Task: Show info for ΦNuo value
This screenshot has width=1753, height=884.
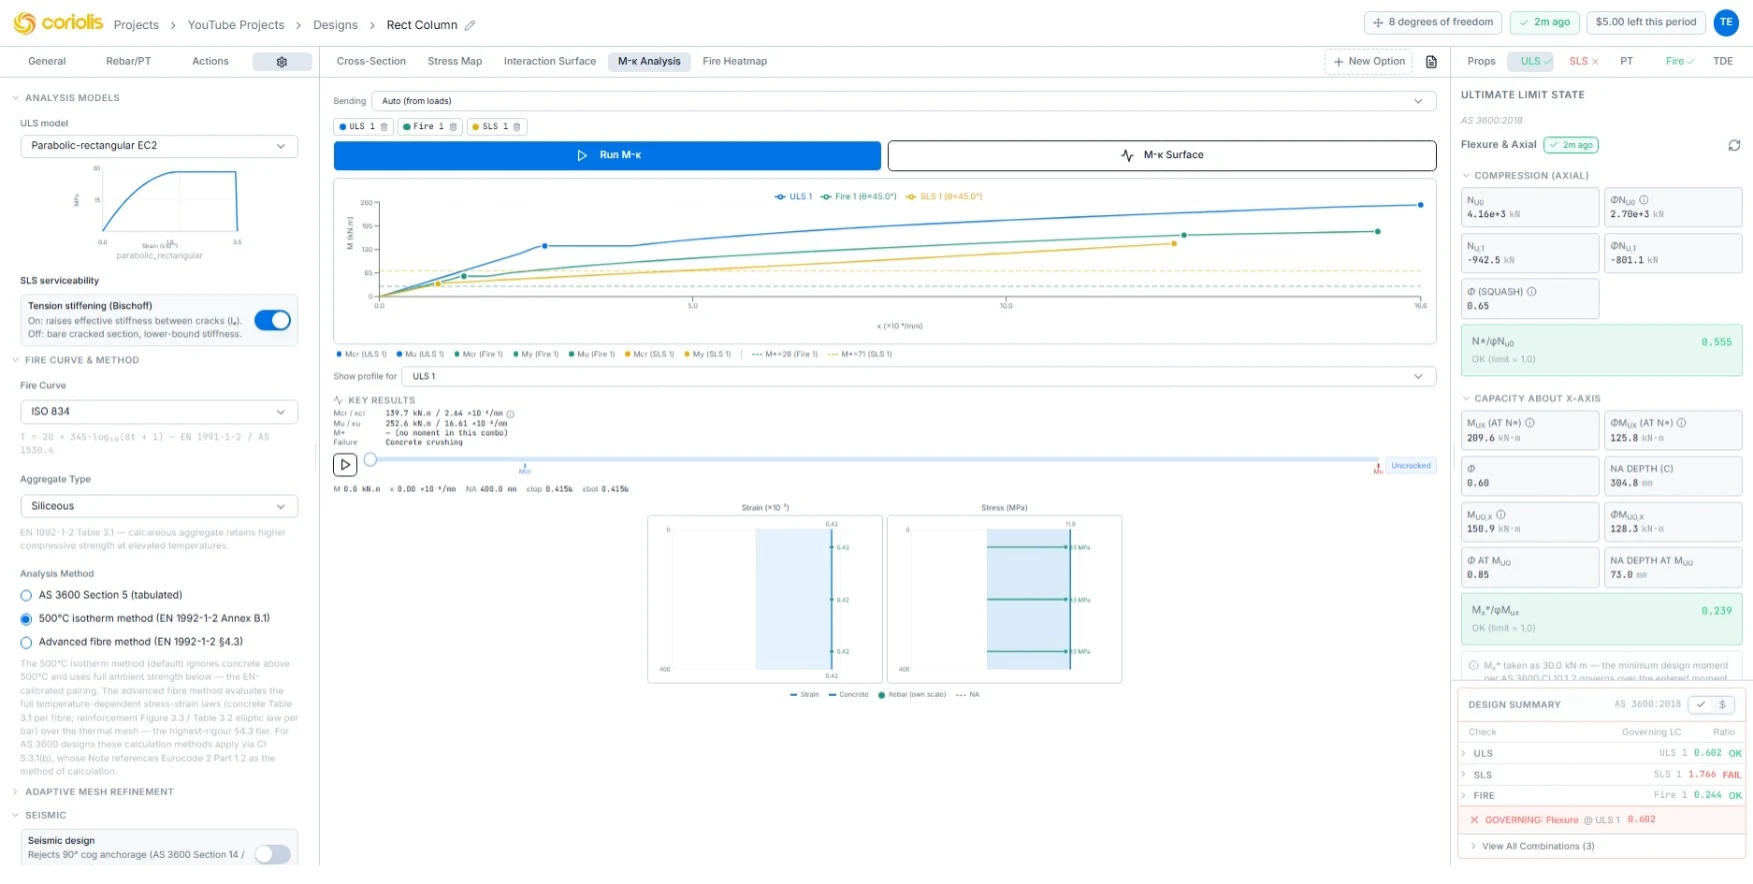Action: tap(1644, 200)
